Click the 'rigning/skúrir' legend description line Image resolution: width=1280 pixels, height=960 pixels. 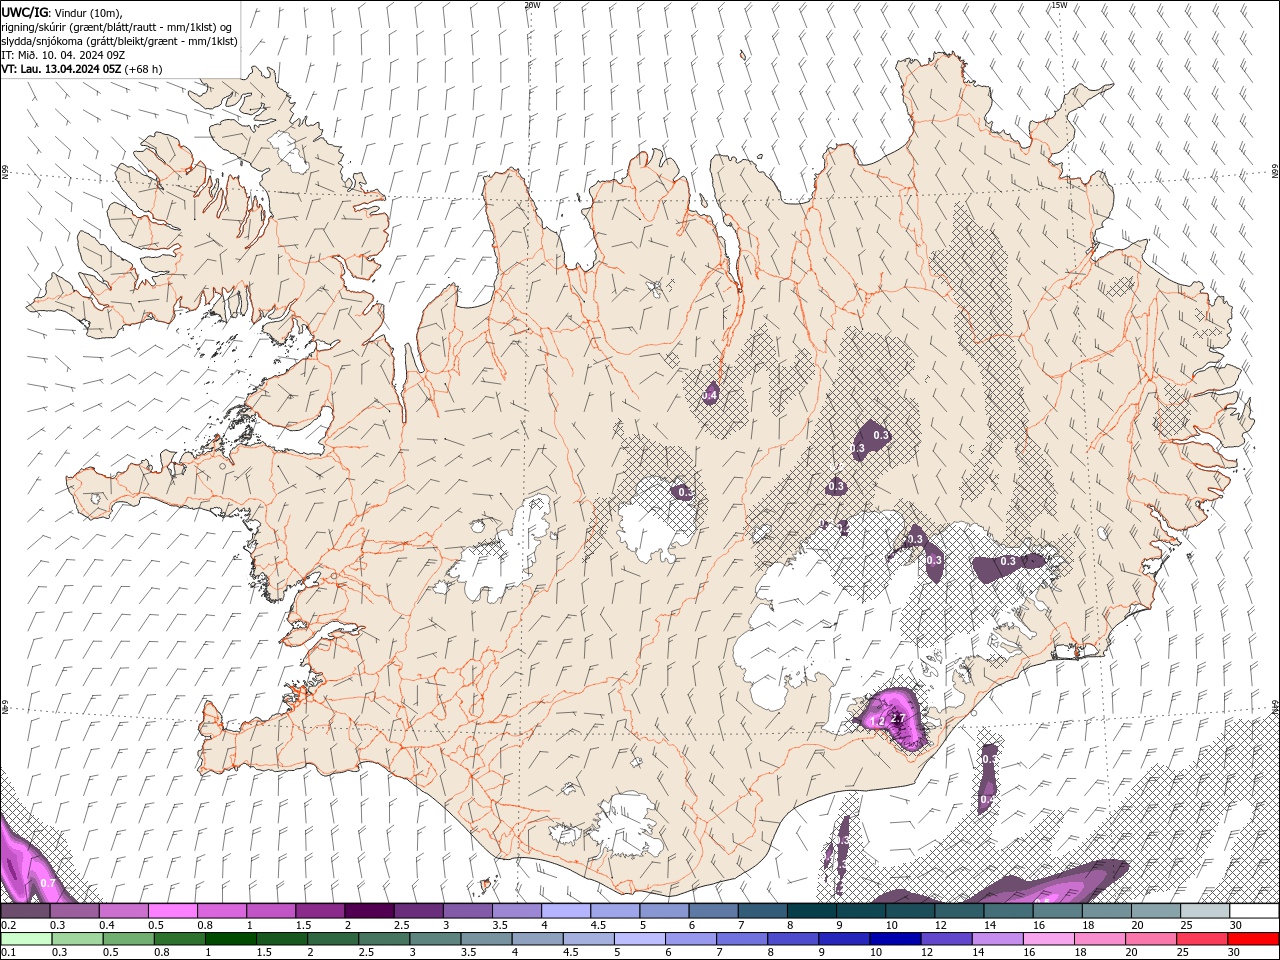point(118,27)
